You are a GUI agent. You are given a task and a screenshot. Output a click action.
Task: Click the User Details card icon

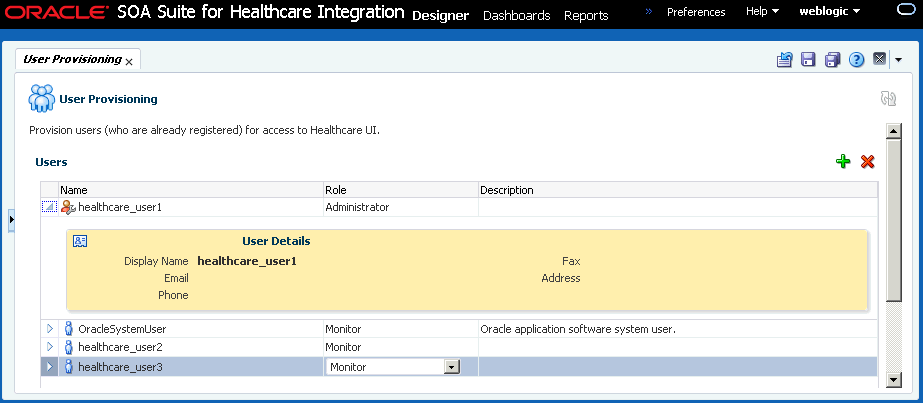pos(80,241)
